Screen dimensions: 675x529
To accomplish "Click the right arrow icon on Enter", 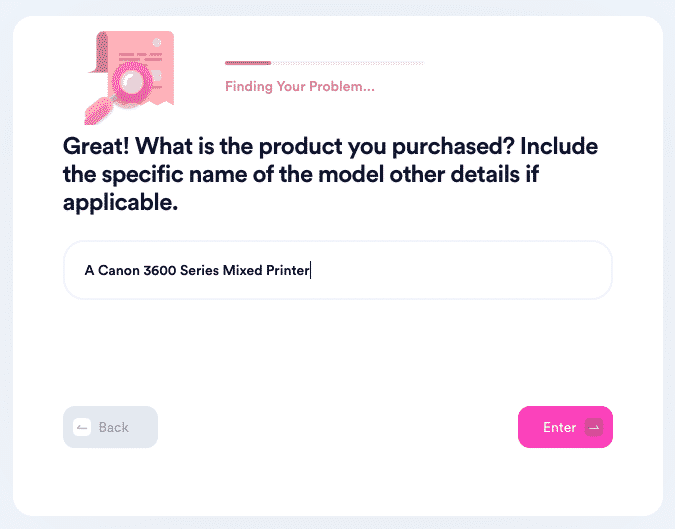I will (594, 427).
